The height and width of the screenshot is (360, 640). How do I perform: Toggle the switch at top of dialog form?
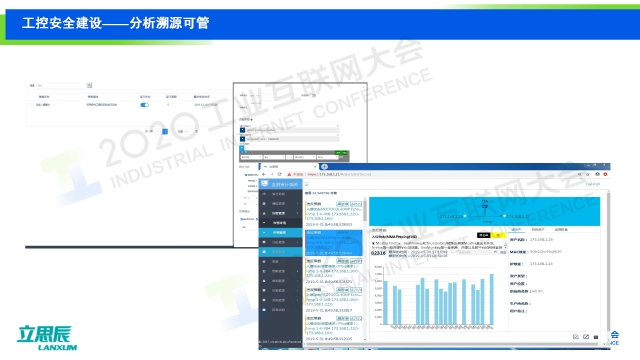[313, 95]
